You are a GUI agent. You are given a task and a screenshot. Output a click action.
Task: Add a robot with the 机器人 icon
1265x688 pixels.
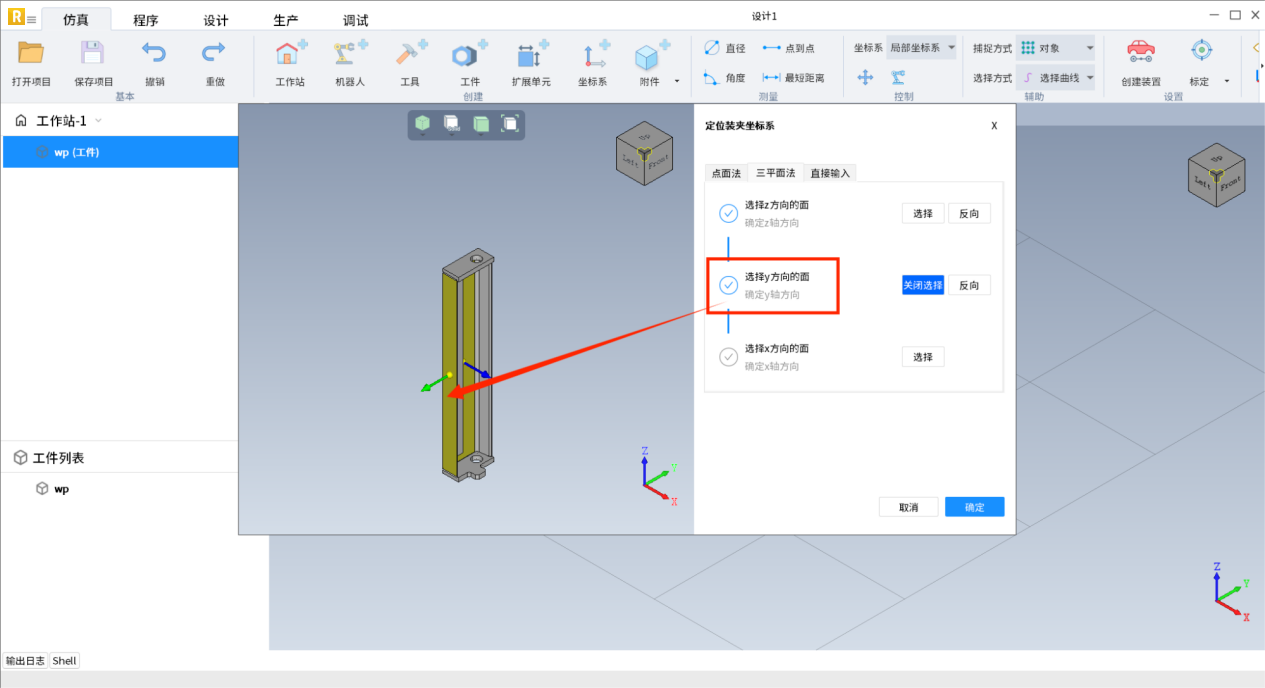[349, 54]
